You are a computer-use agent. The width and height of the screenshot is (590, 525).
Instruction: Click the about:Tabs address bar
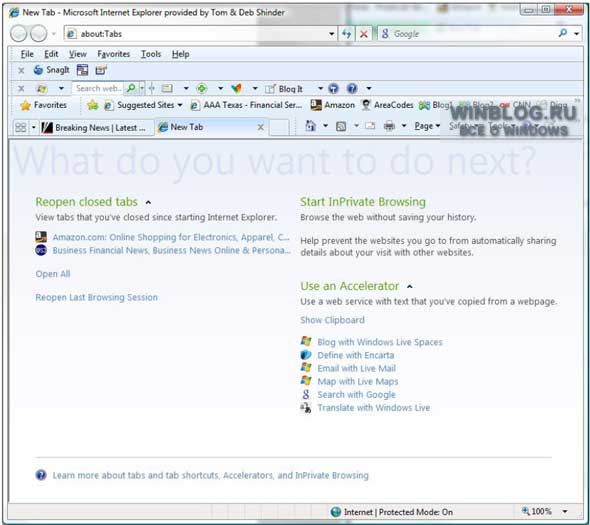[x=195, y=34]
